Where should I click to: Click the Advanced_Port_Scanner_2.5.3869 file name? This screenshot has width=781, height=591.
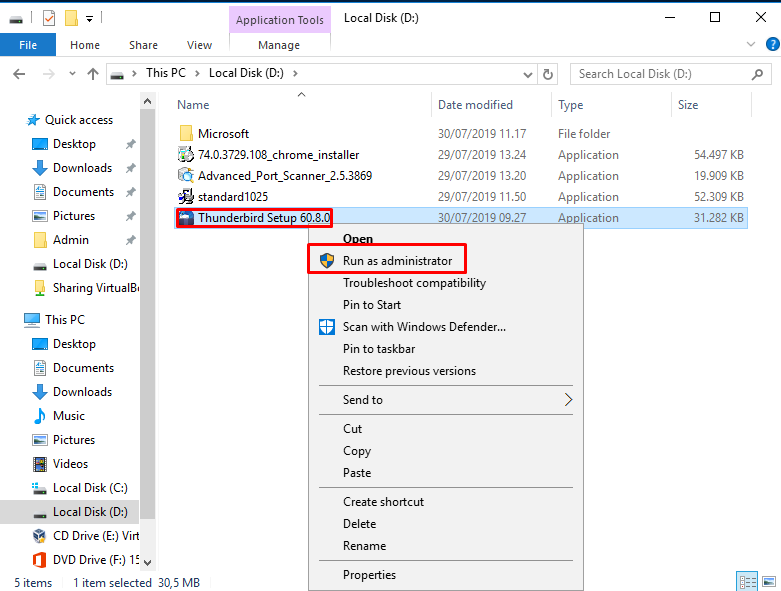click(x=285, y=175)
